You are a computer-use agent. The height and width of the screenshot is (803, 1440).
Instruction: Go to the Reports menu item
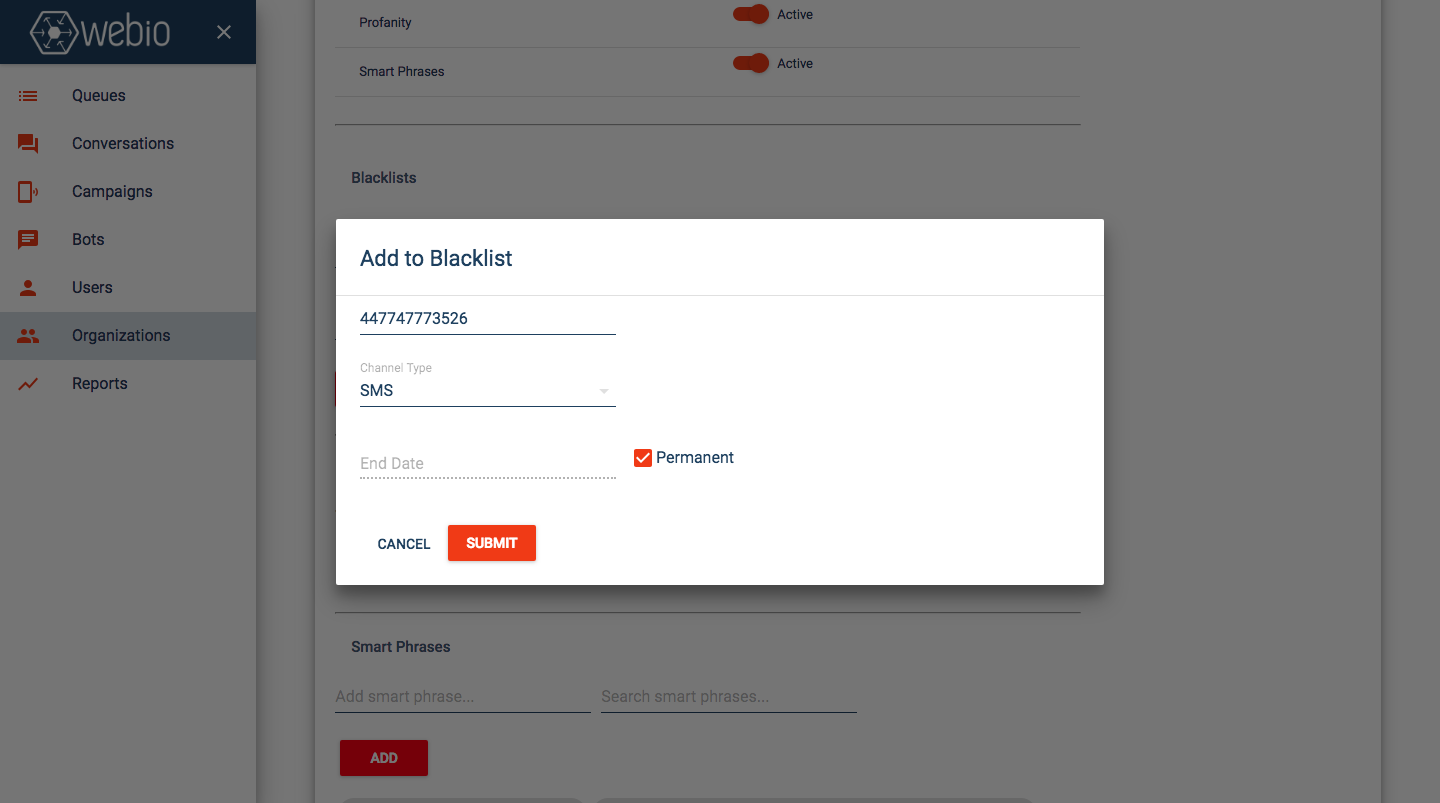(100, 384)
